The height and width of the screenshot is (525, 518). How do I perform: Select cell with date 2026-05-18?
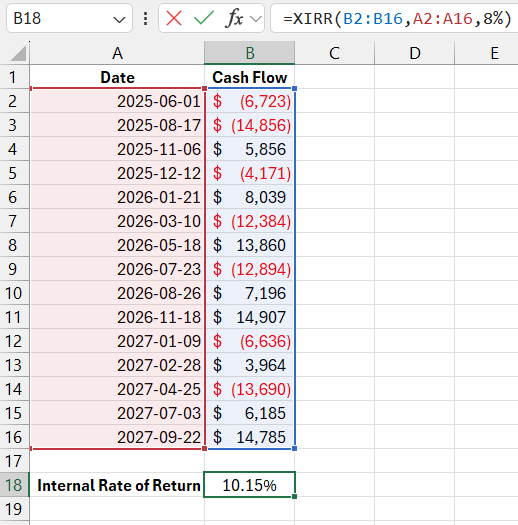(117, 245)
